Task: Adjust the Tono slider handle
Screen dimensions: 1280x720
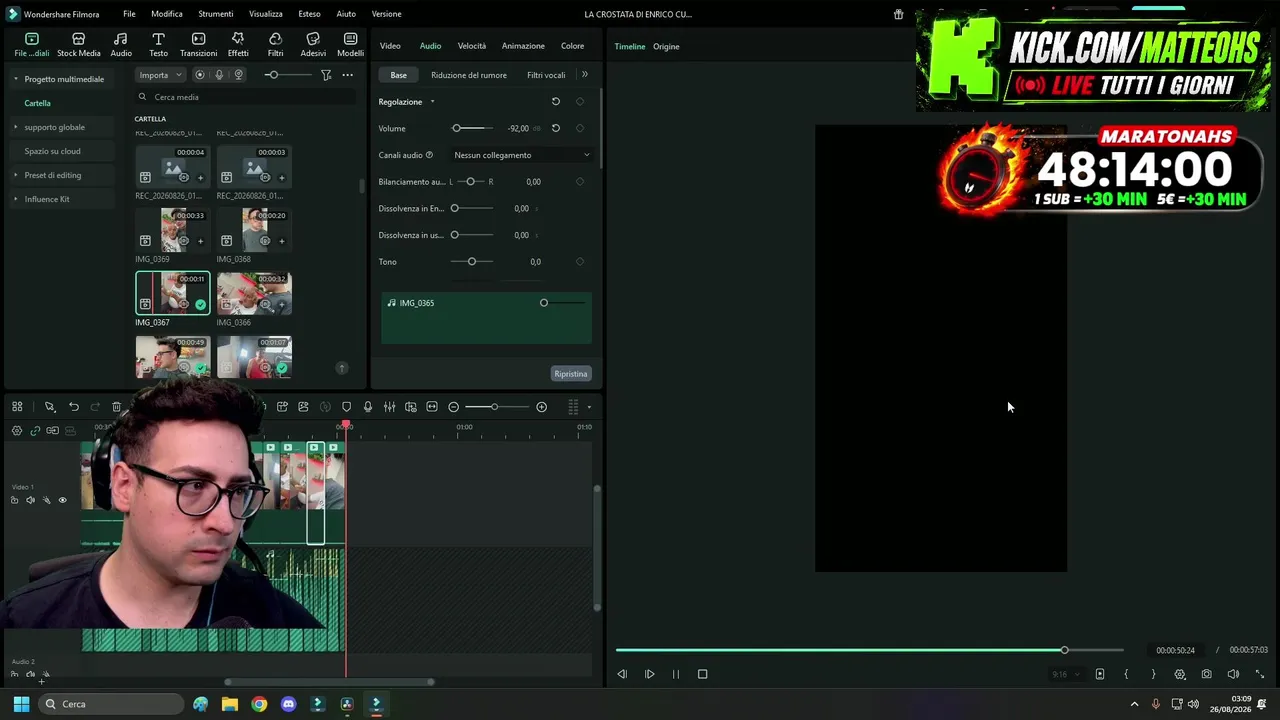Action: pos(472,262)
